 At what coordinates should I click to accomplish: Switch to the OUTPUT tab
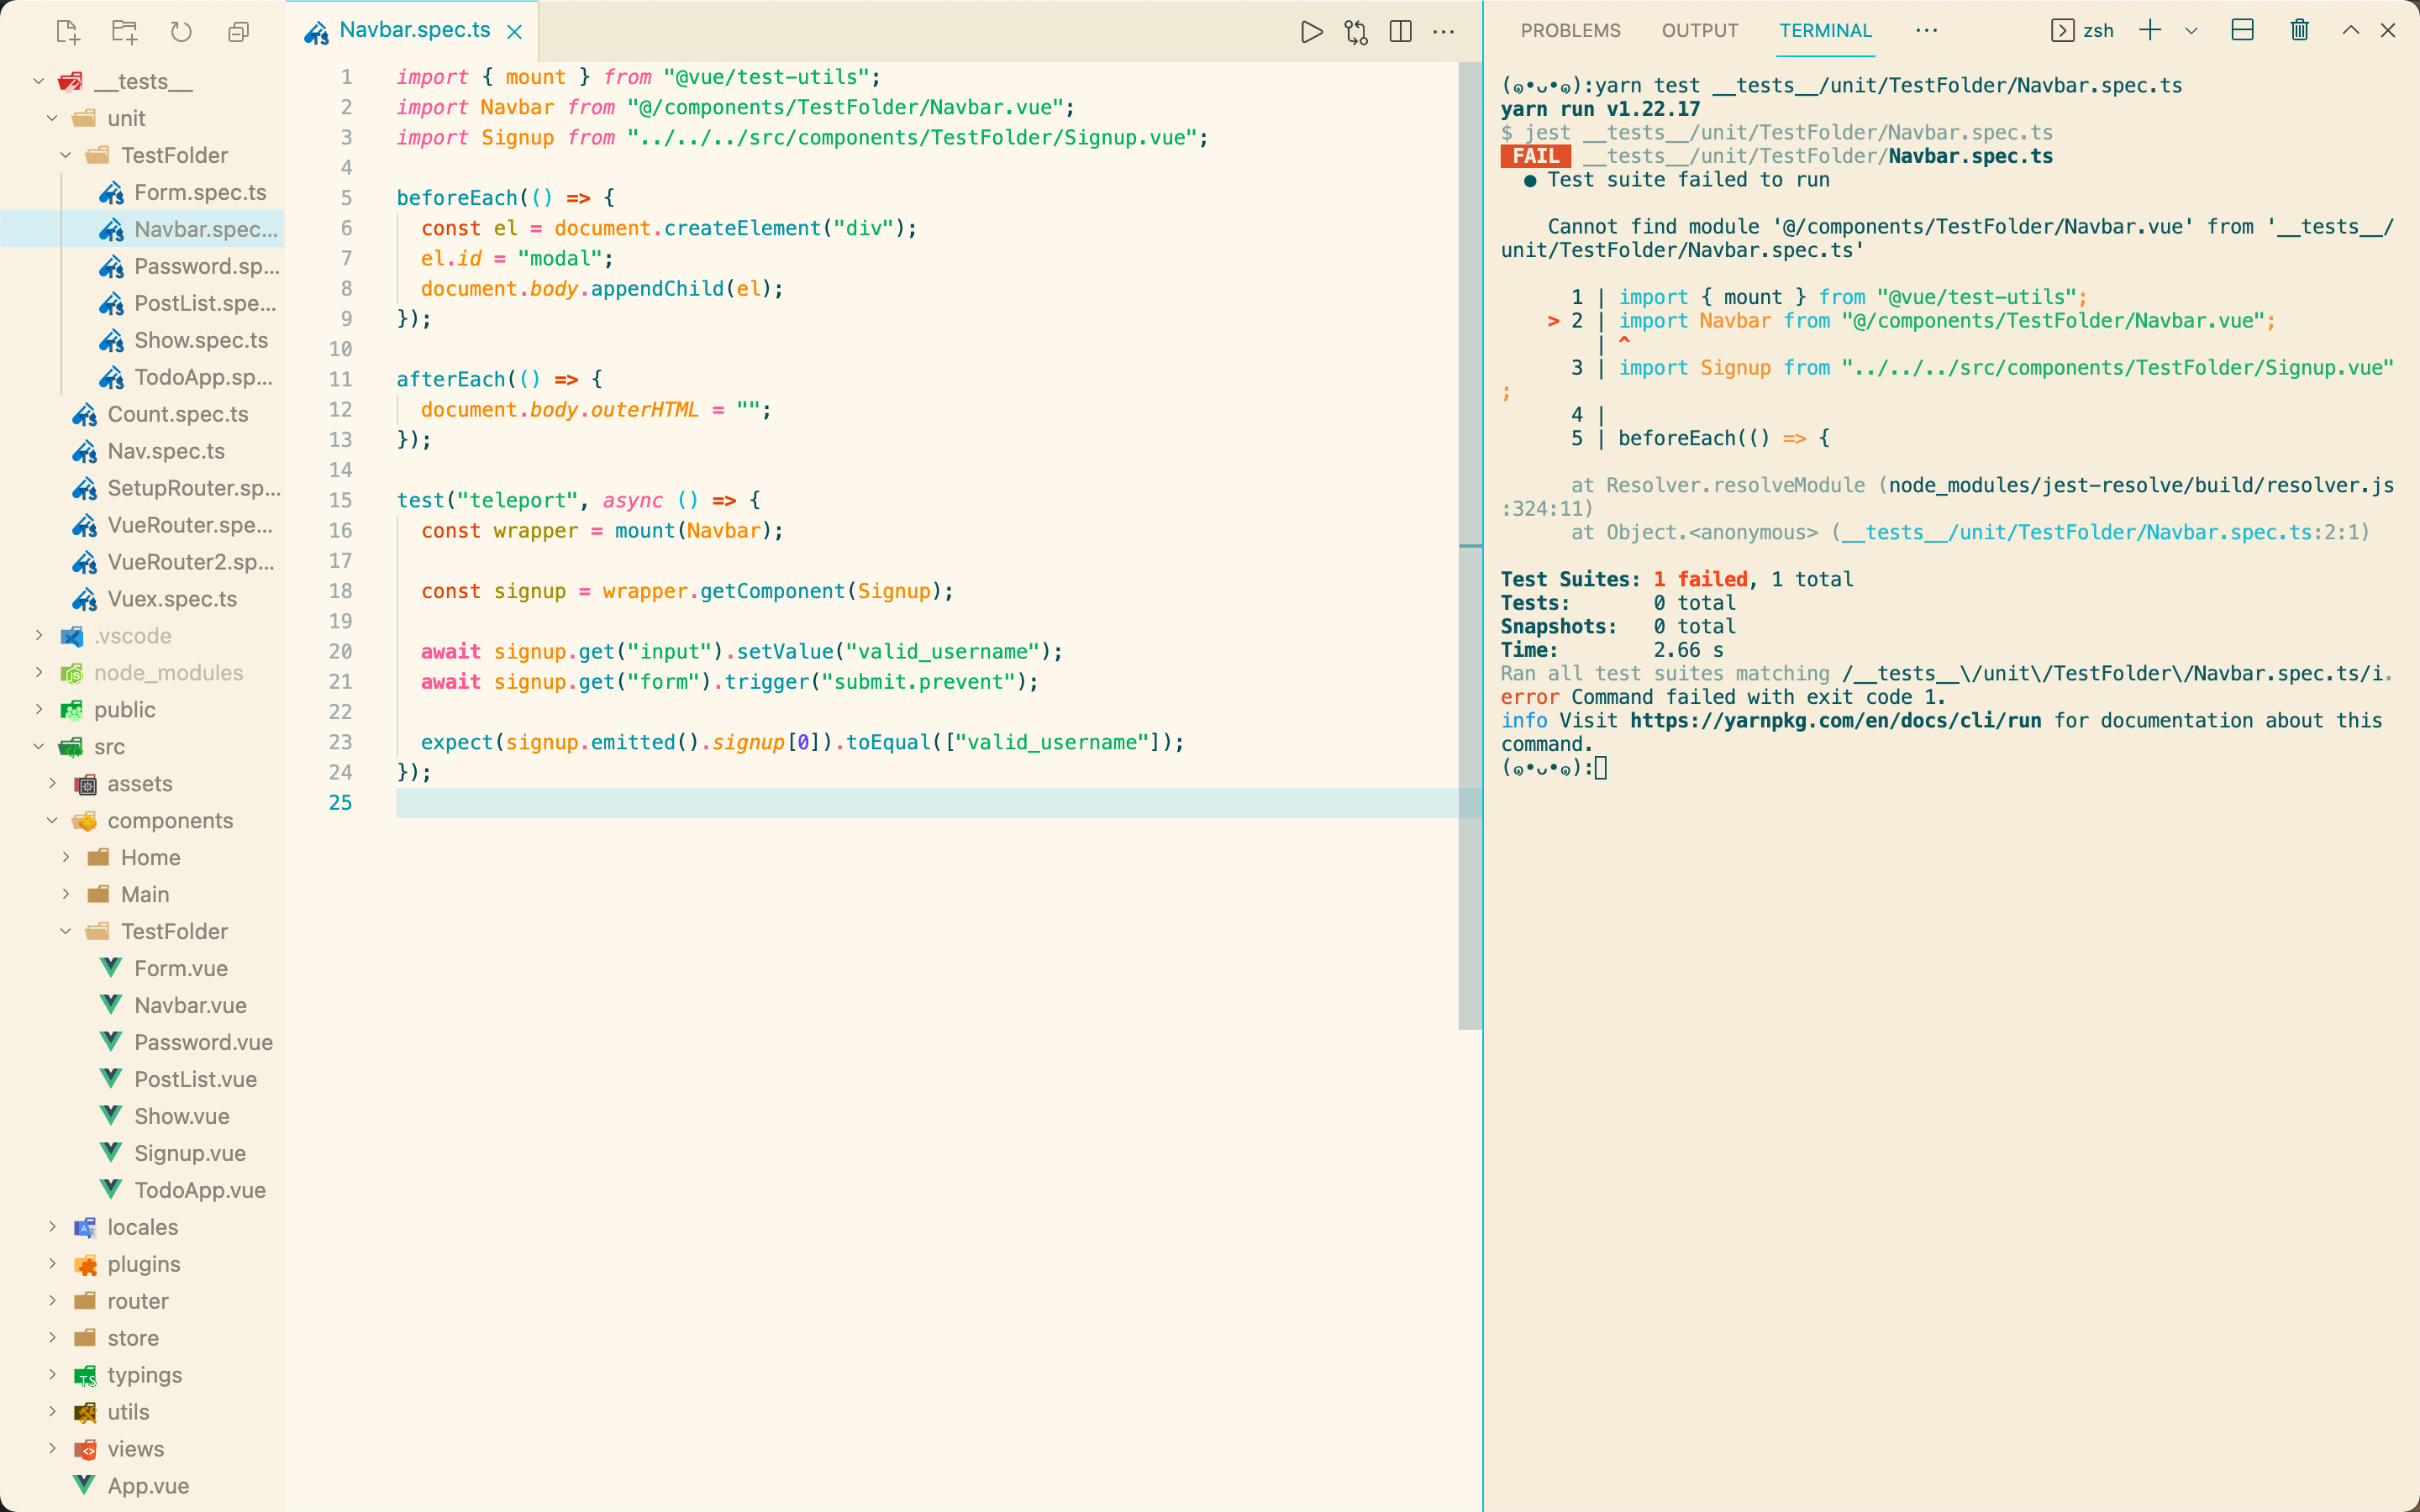1700,31
